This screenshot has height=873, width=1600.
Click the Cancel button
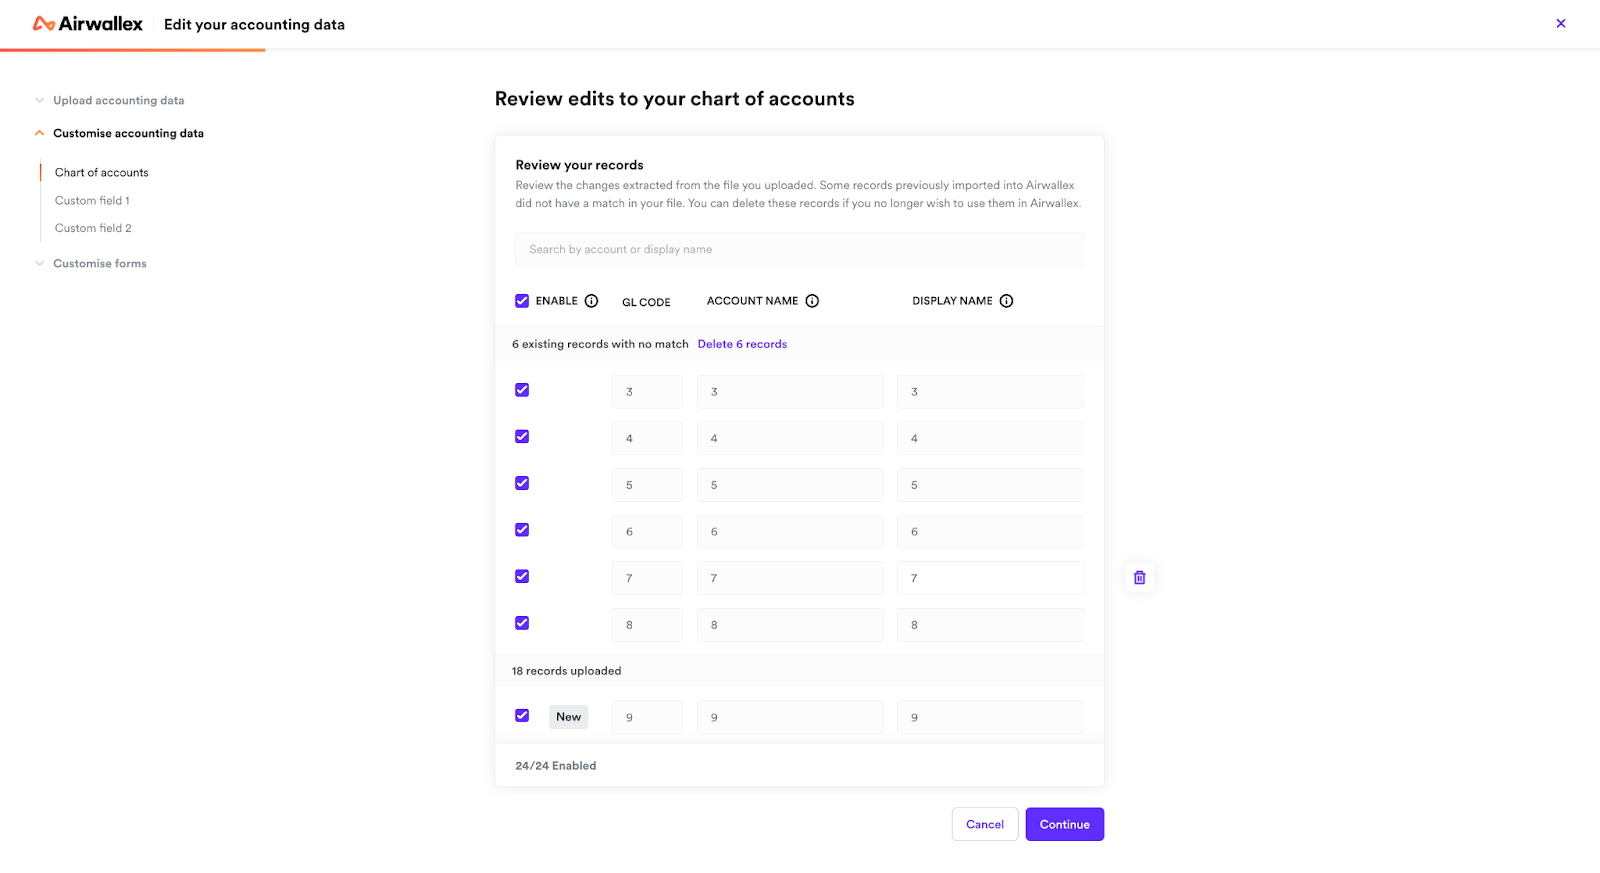[x=985, y=824]
